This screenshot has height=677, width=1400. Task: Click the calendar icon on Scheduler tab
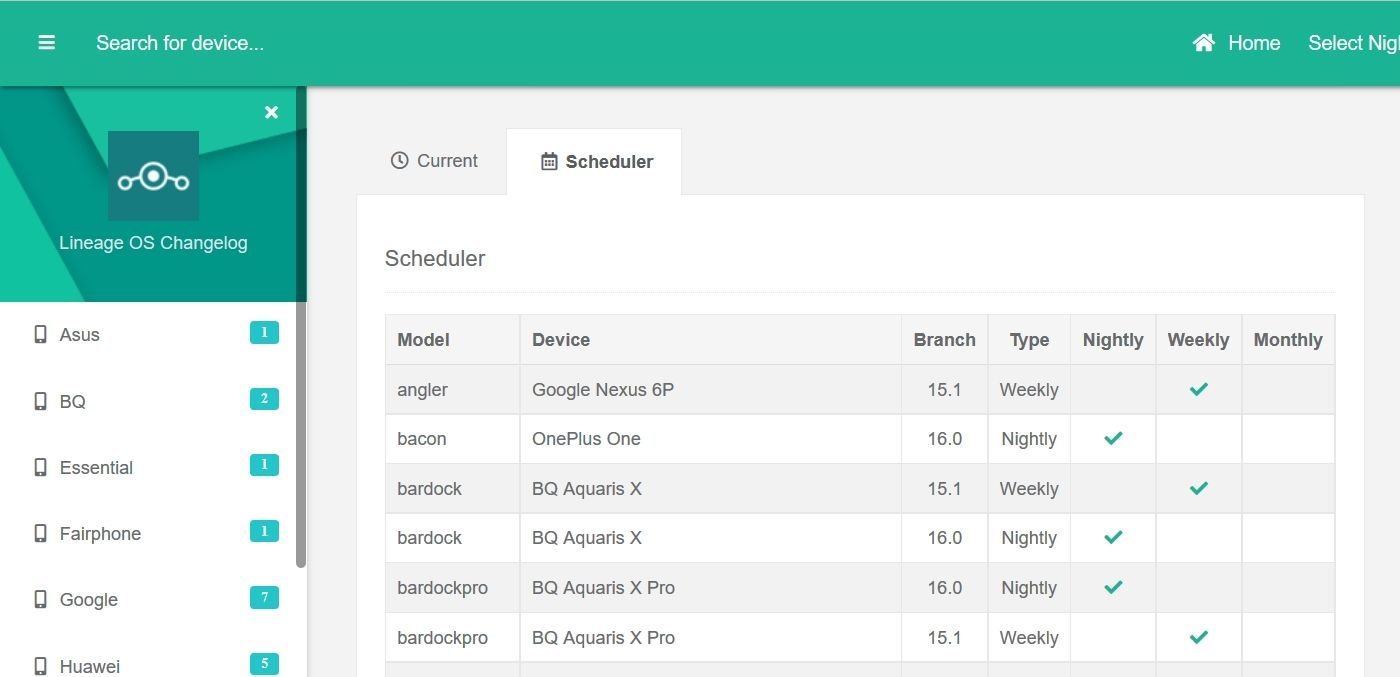click(x=549, y=162)
